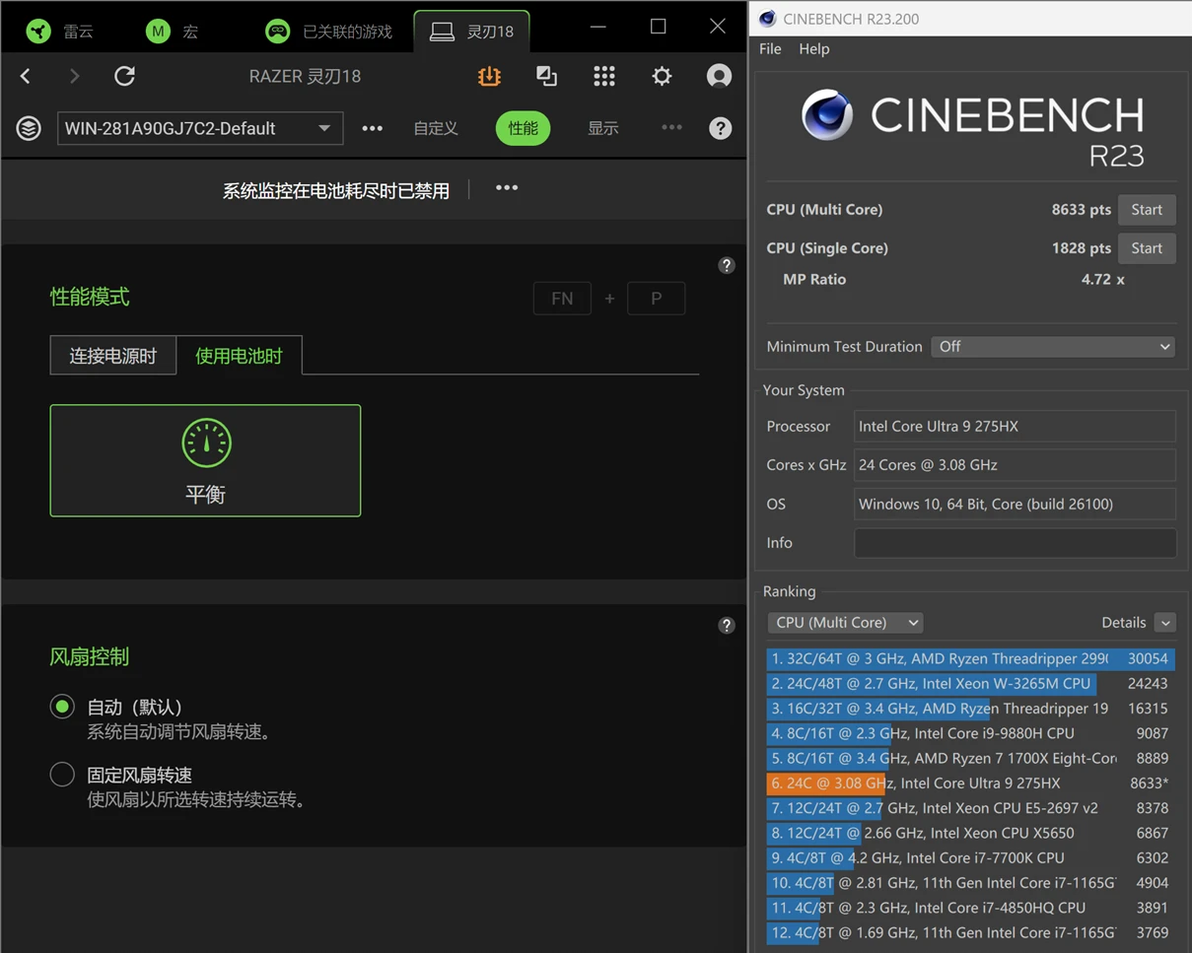Expand the ranking Details arrow
Screen dimensions: 1192x953
1165,623
